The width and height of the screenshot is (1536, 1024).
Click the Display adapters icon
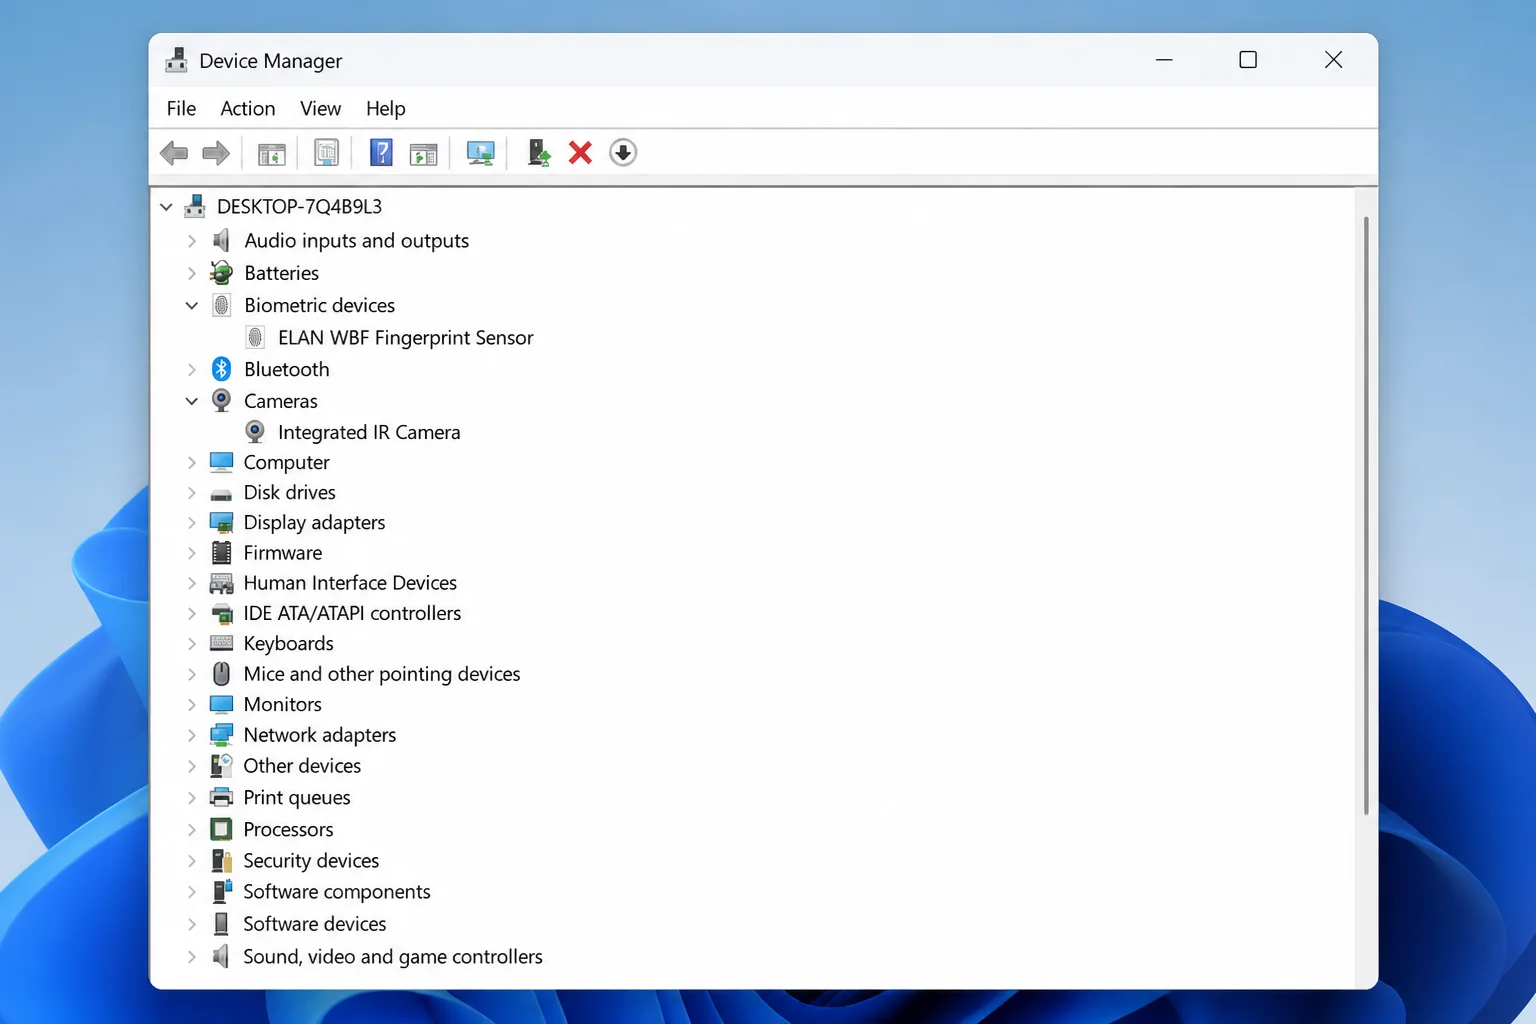click(x=221, y=523)
